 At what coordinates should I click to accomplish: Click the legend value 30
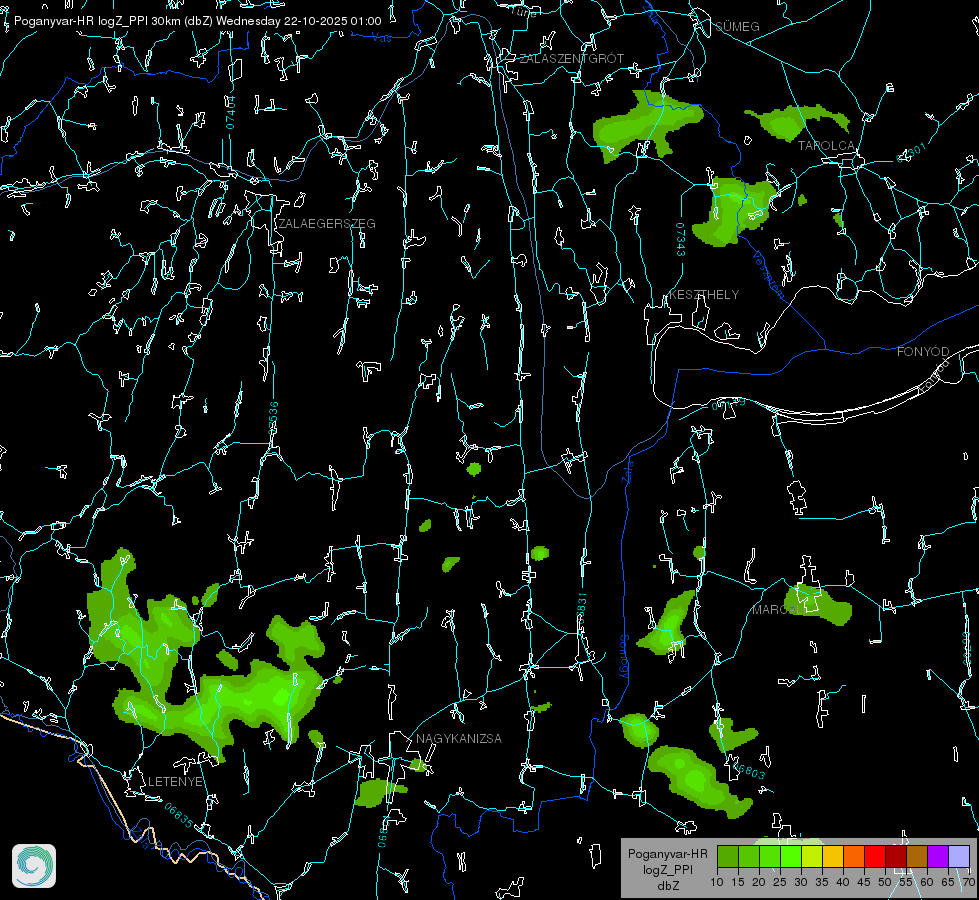coord(800,883)
